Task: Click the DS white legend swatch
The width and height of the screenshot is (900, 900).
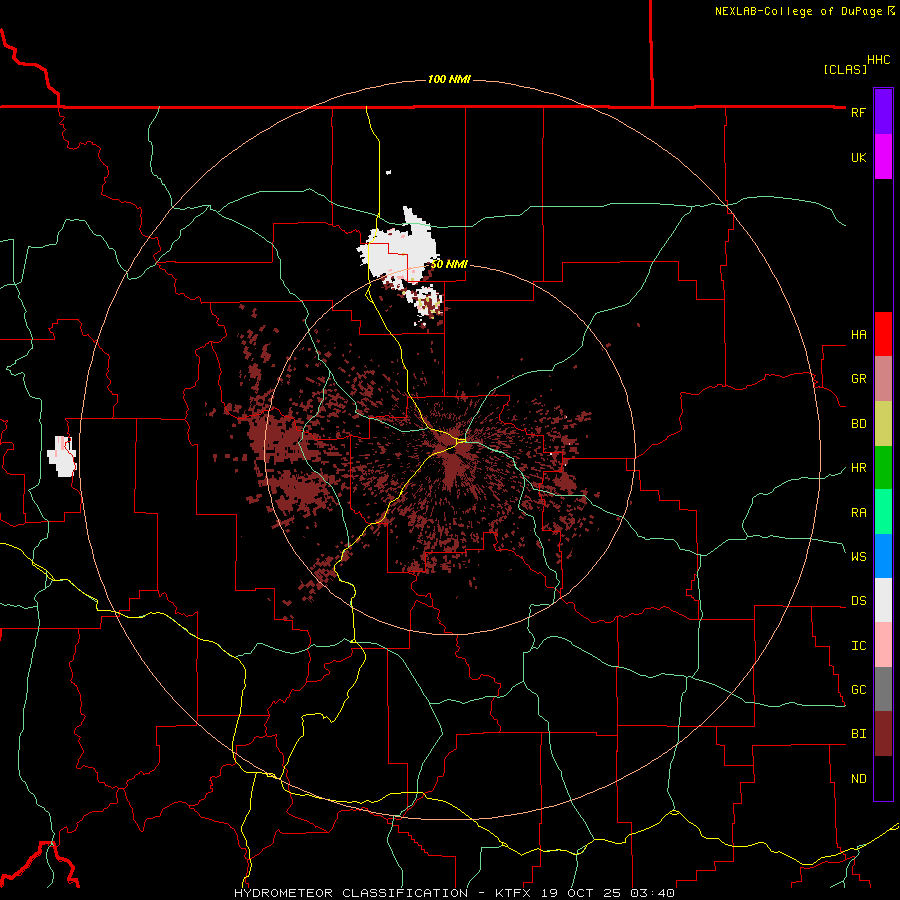Action: click(883, 600)
